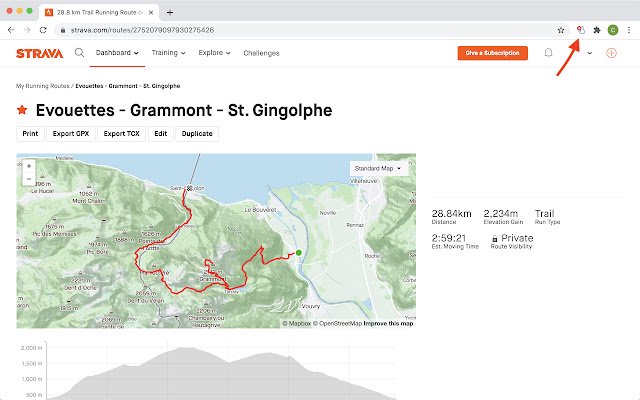This screenshot has height=400, width=640.
Task: Click the red extension icon in toolbar
Action: click(x=580, y=31)
